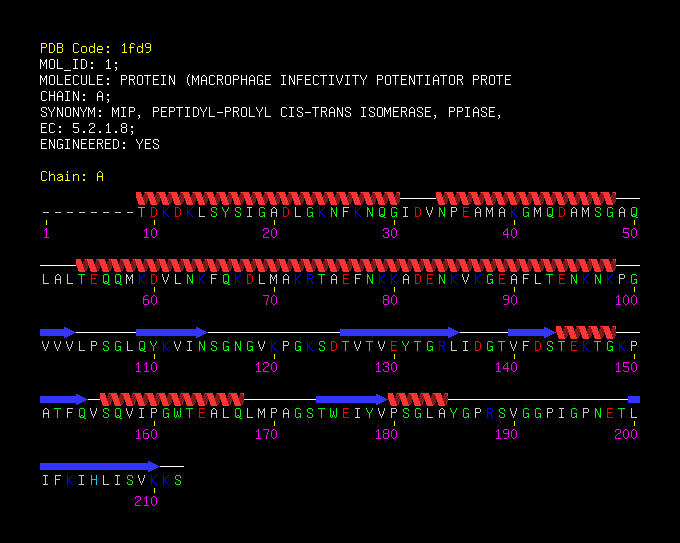This screenshot has width=680, height=543.
Task: Click residue number label 100
Action: [626, 300]
